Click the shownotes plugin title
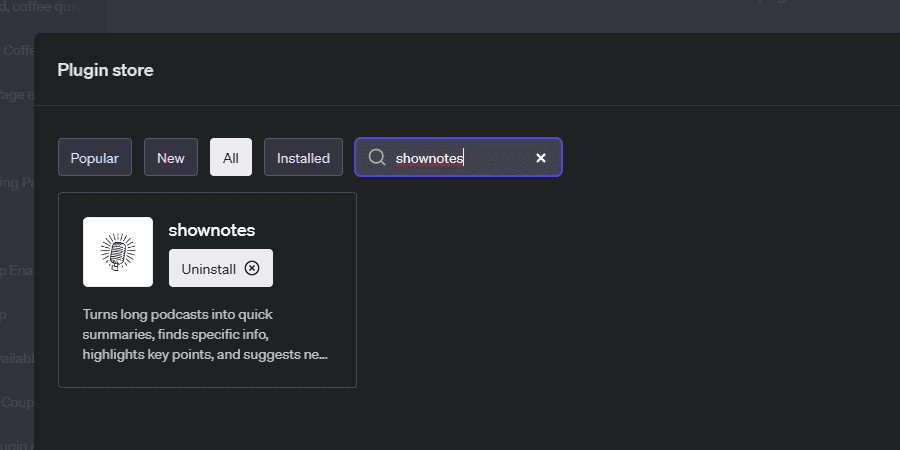The height and width of the screenshot is (450, 900). point(212,230)
